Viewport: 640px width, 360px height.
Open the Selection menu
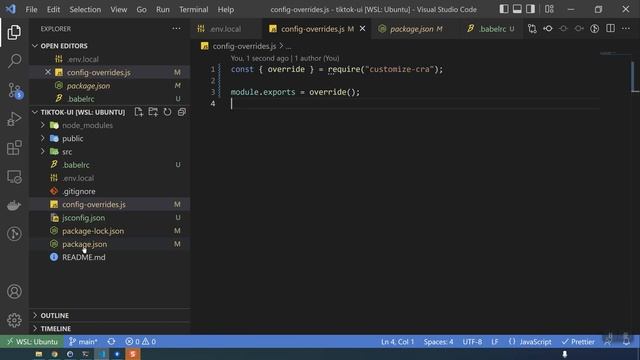pos(85,9)
